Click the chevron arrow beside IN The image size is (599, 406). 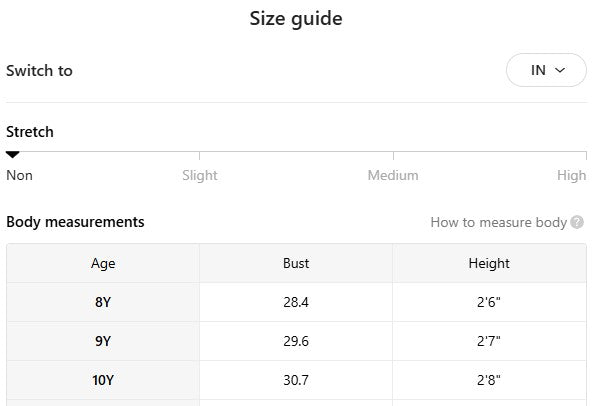pyautogui.click(x=560, y=70)
